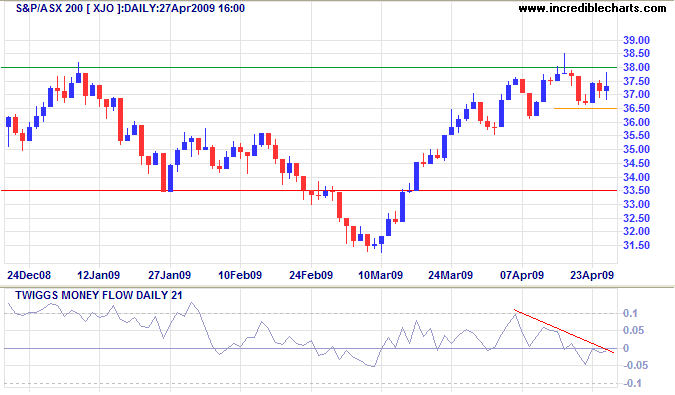Click the S&P/ASX 200 chart title
This screenshot has width=675, height=395.
tap(130, 8)
